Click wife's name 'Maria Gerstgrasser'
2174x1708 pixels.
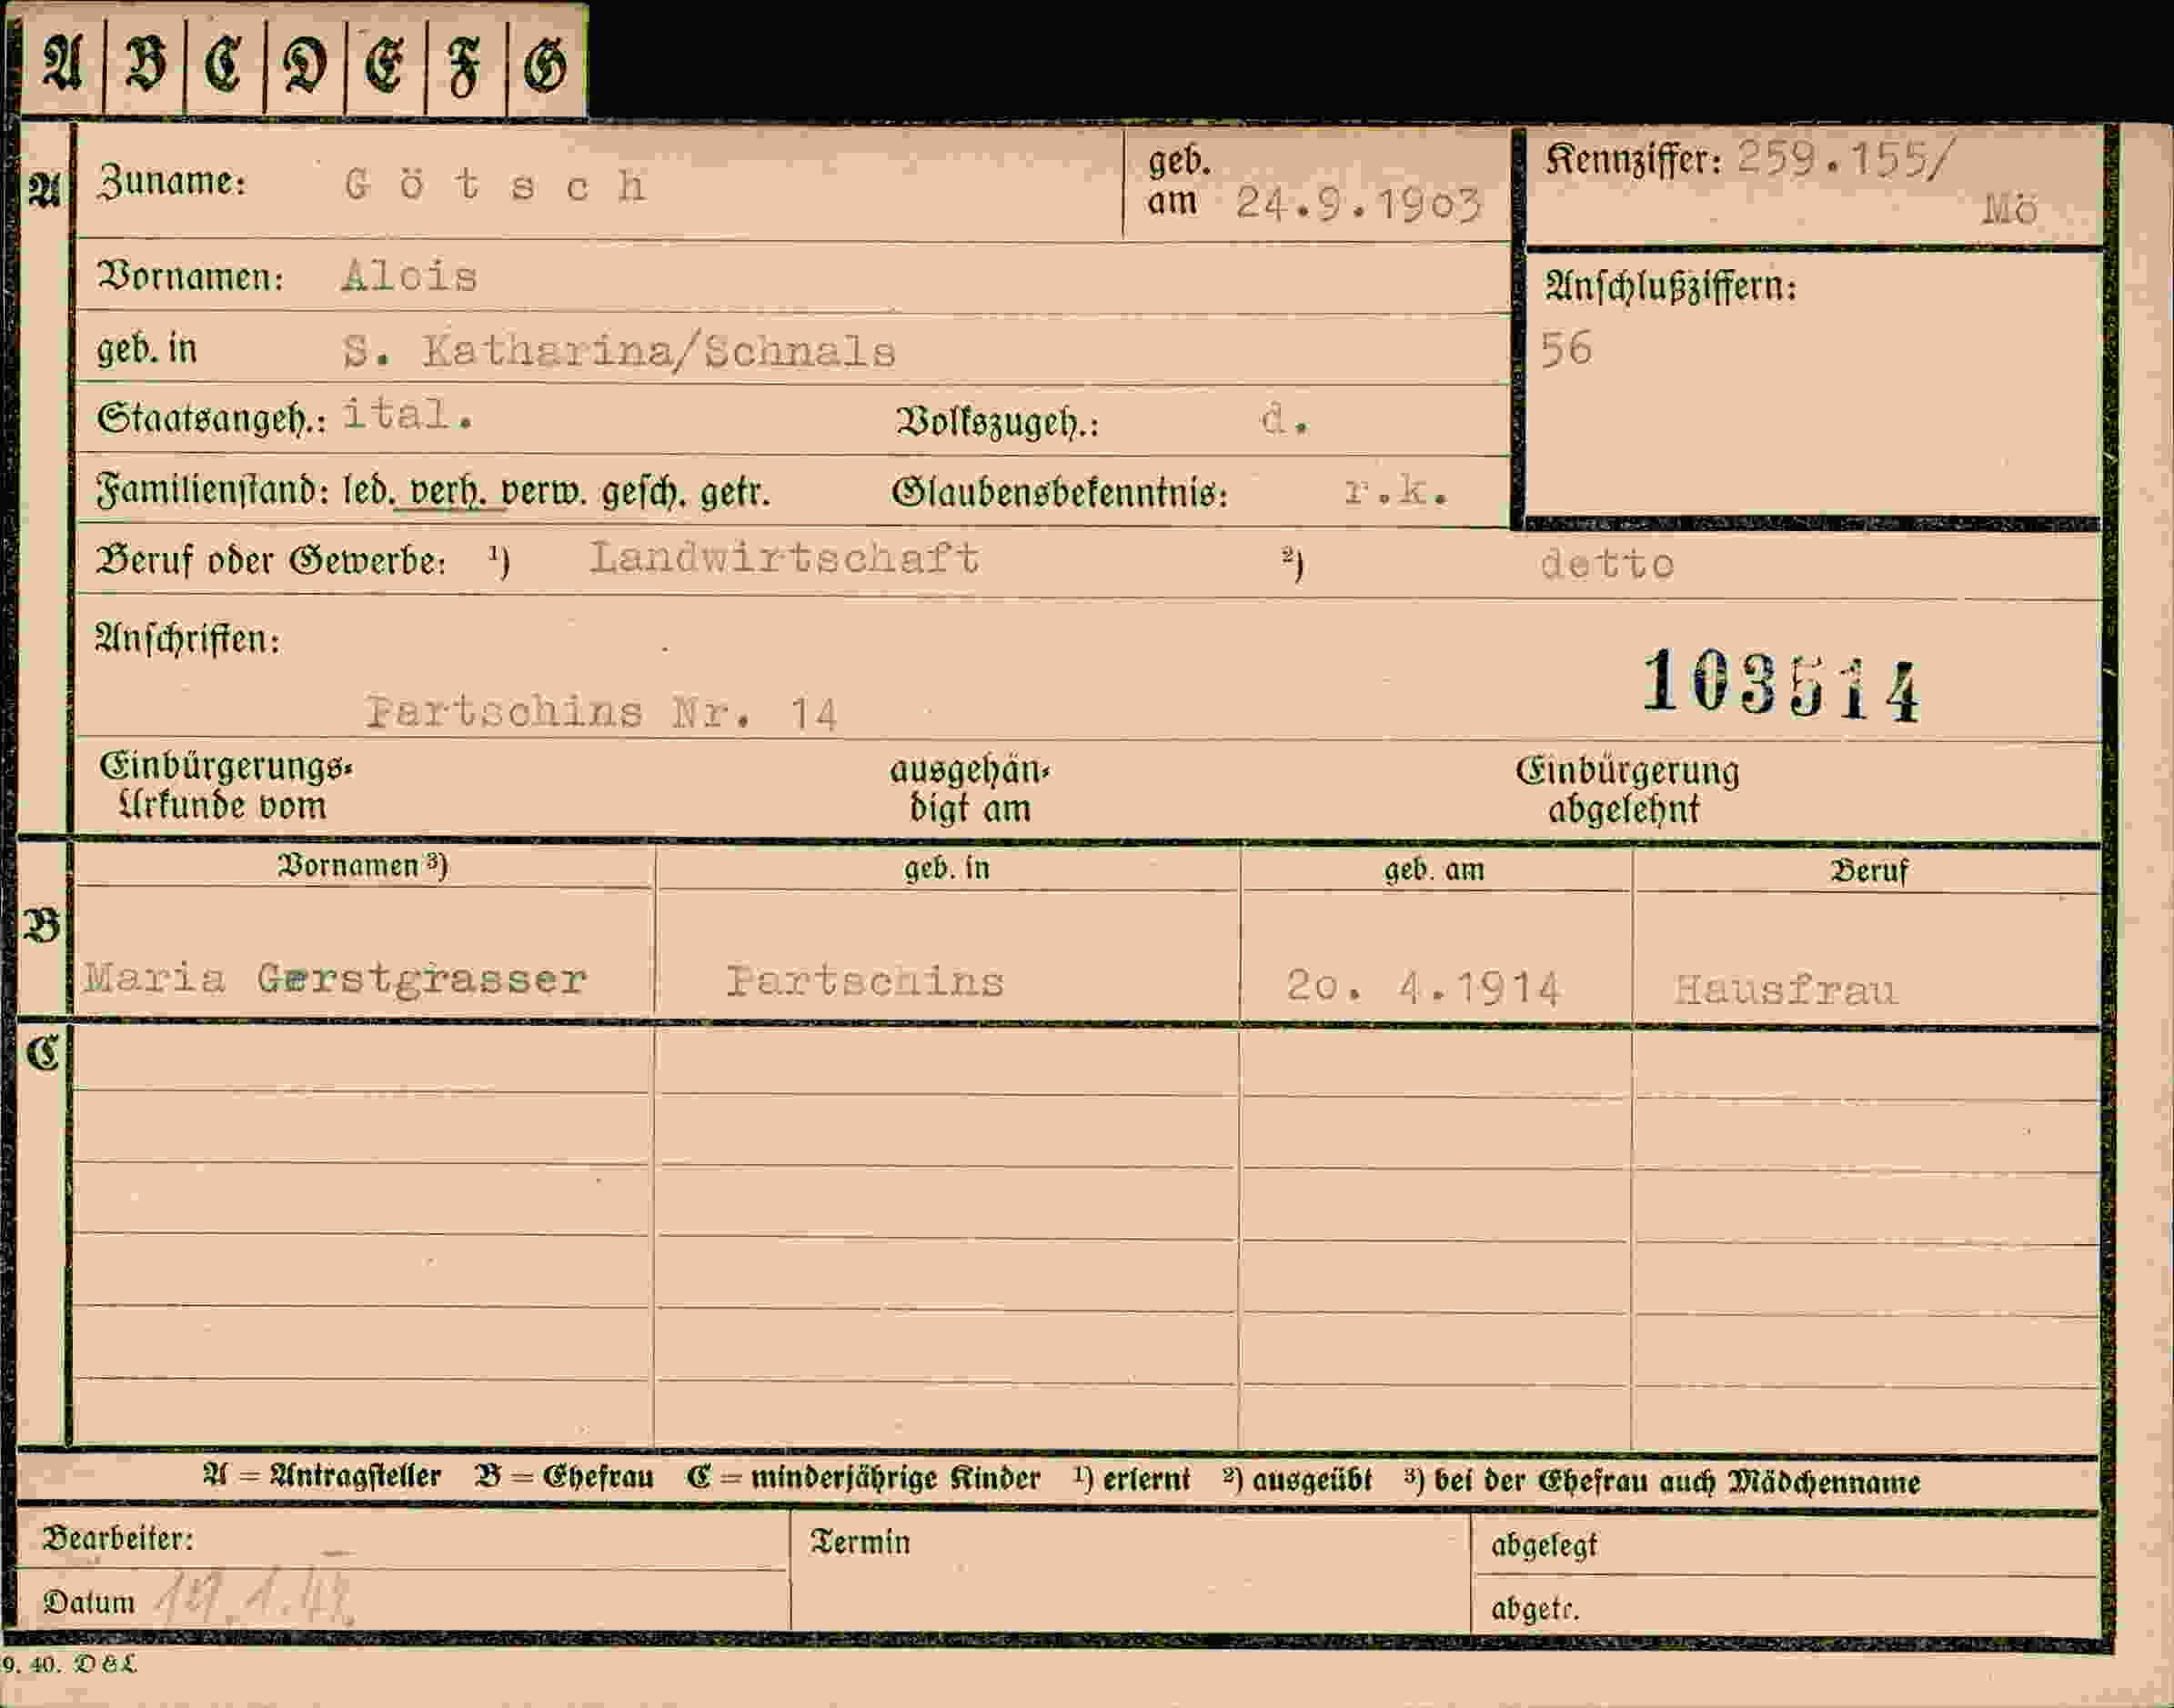tap(335, 978)
